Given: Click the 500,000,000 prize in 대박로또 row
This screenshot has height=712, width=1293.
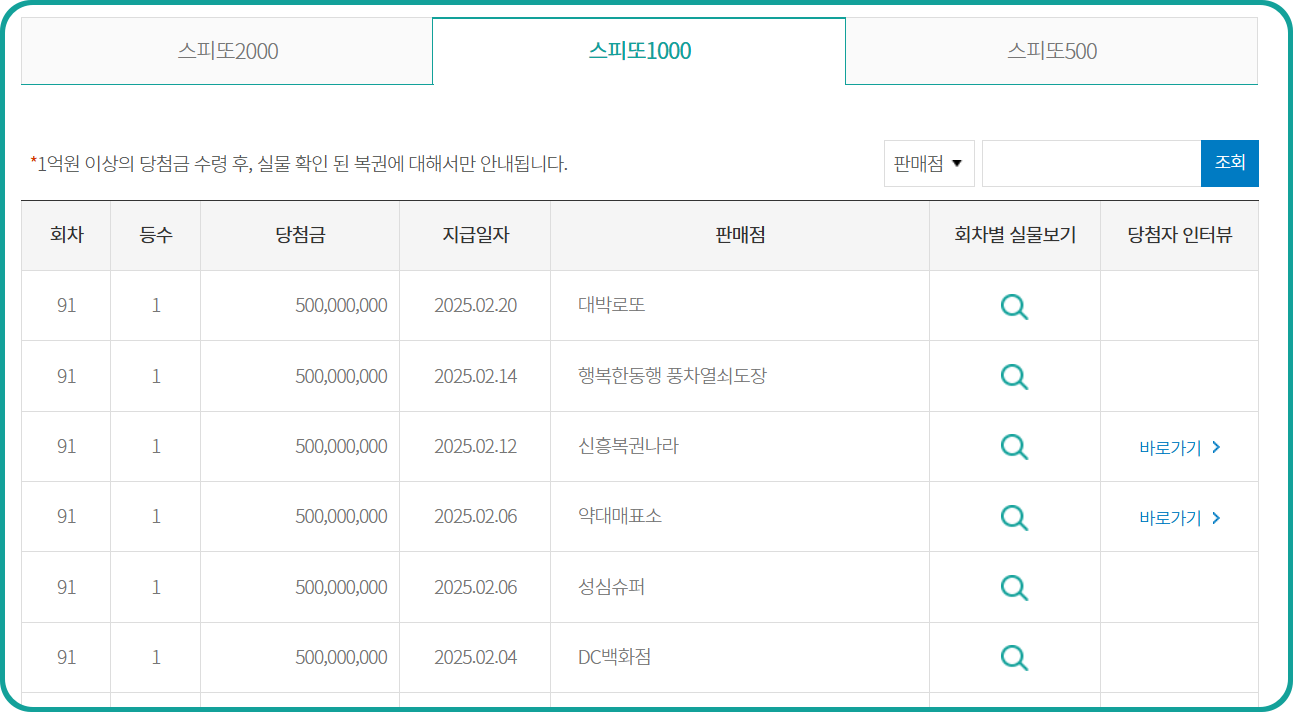Looking at the screenshot, I should (341, 306).
